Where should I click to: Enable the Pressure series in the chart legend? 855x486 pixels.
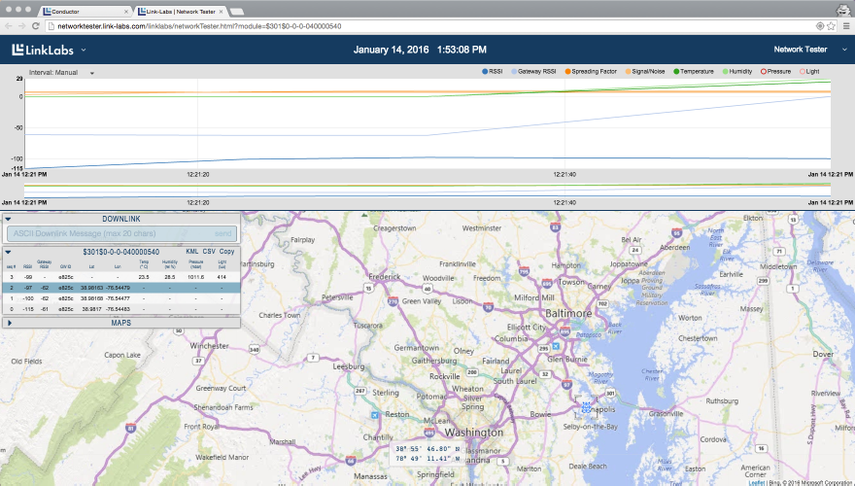[x=776, y=72]
